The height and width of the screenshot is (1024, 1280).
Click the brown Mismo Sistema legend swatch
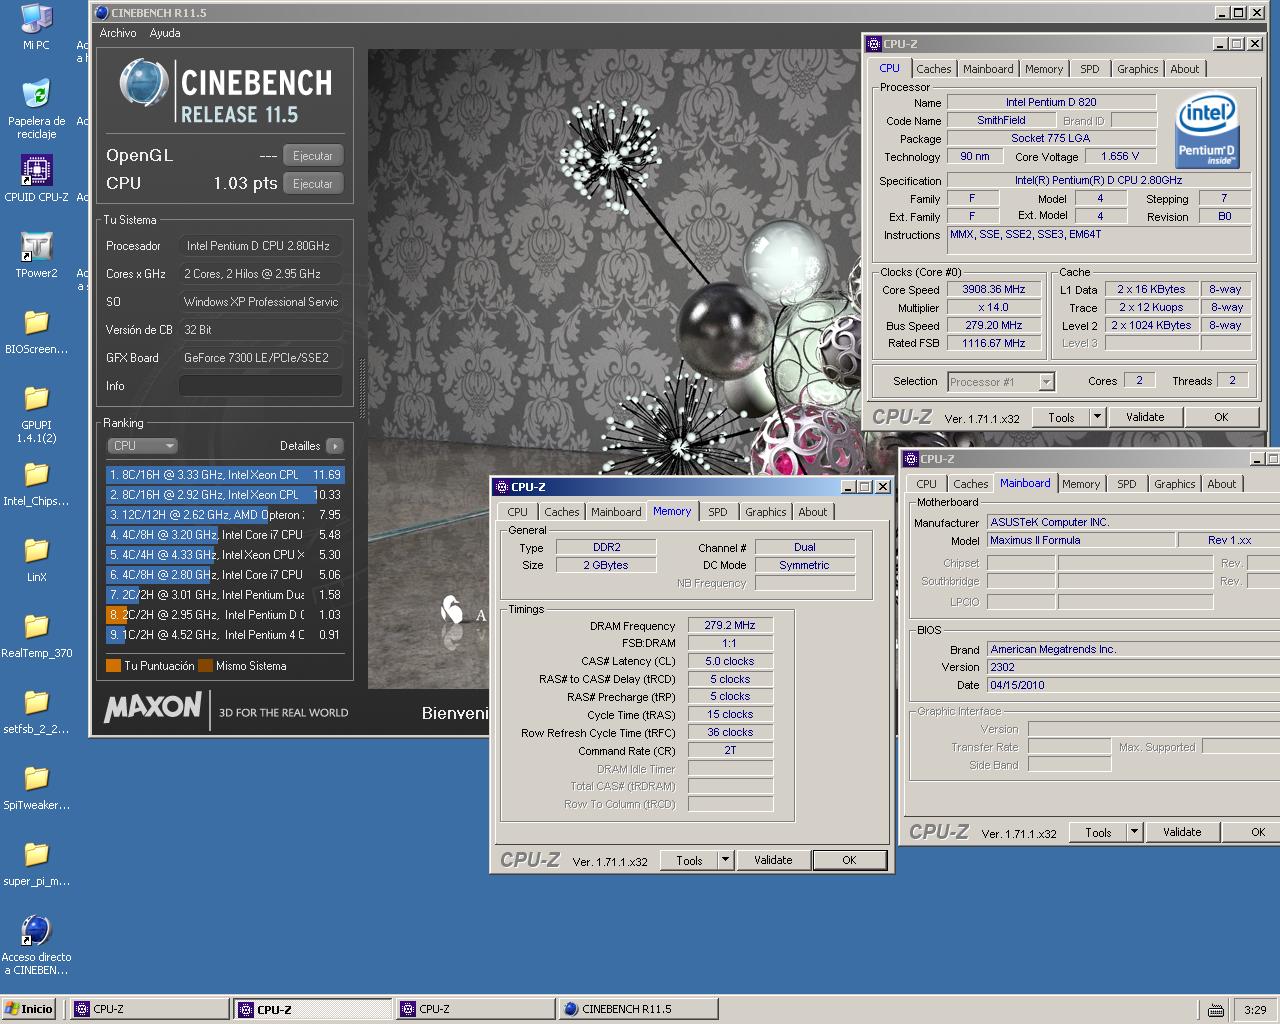coord(205,666)
